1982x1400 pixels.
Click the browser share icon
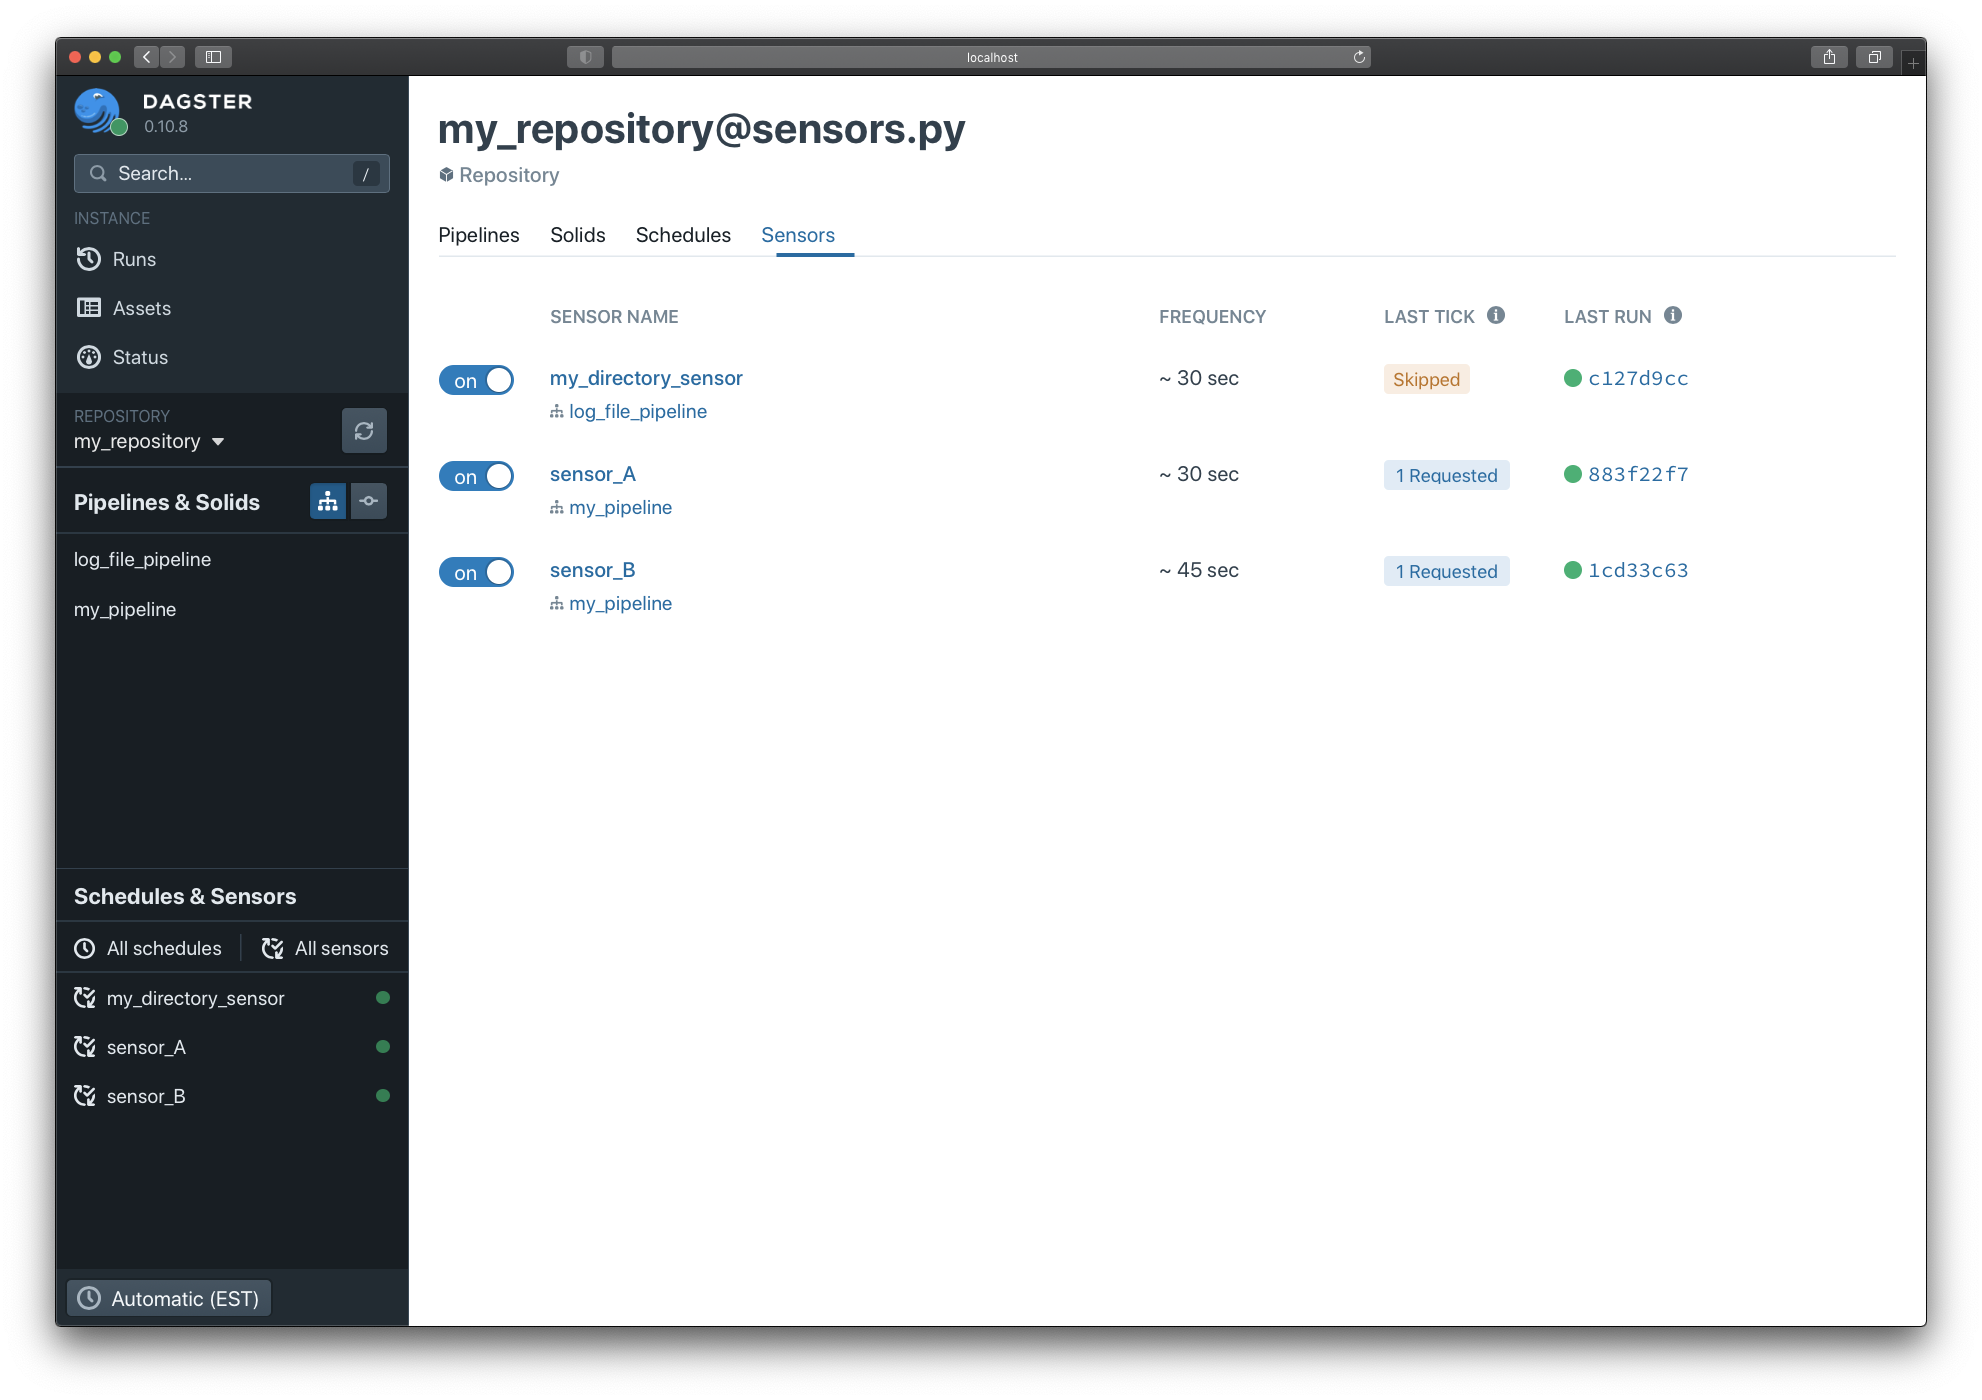tap(1829, 57)
